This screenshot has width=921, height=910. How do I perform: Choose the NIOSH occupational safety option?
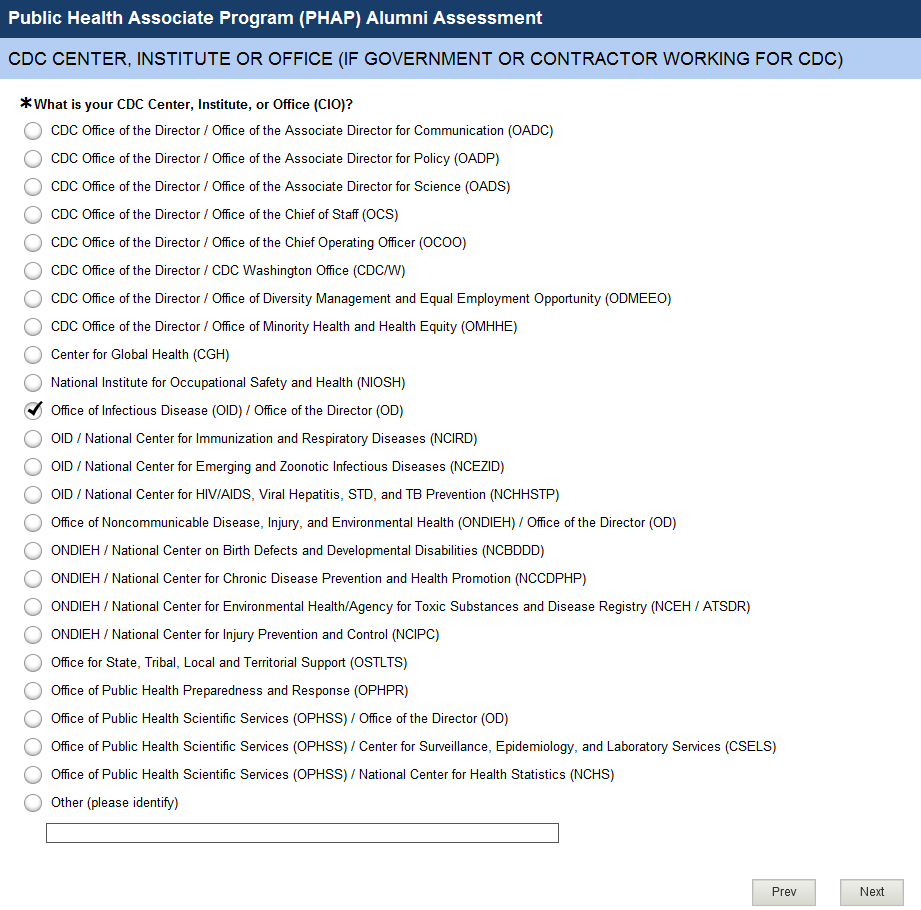[33, 383]
